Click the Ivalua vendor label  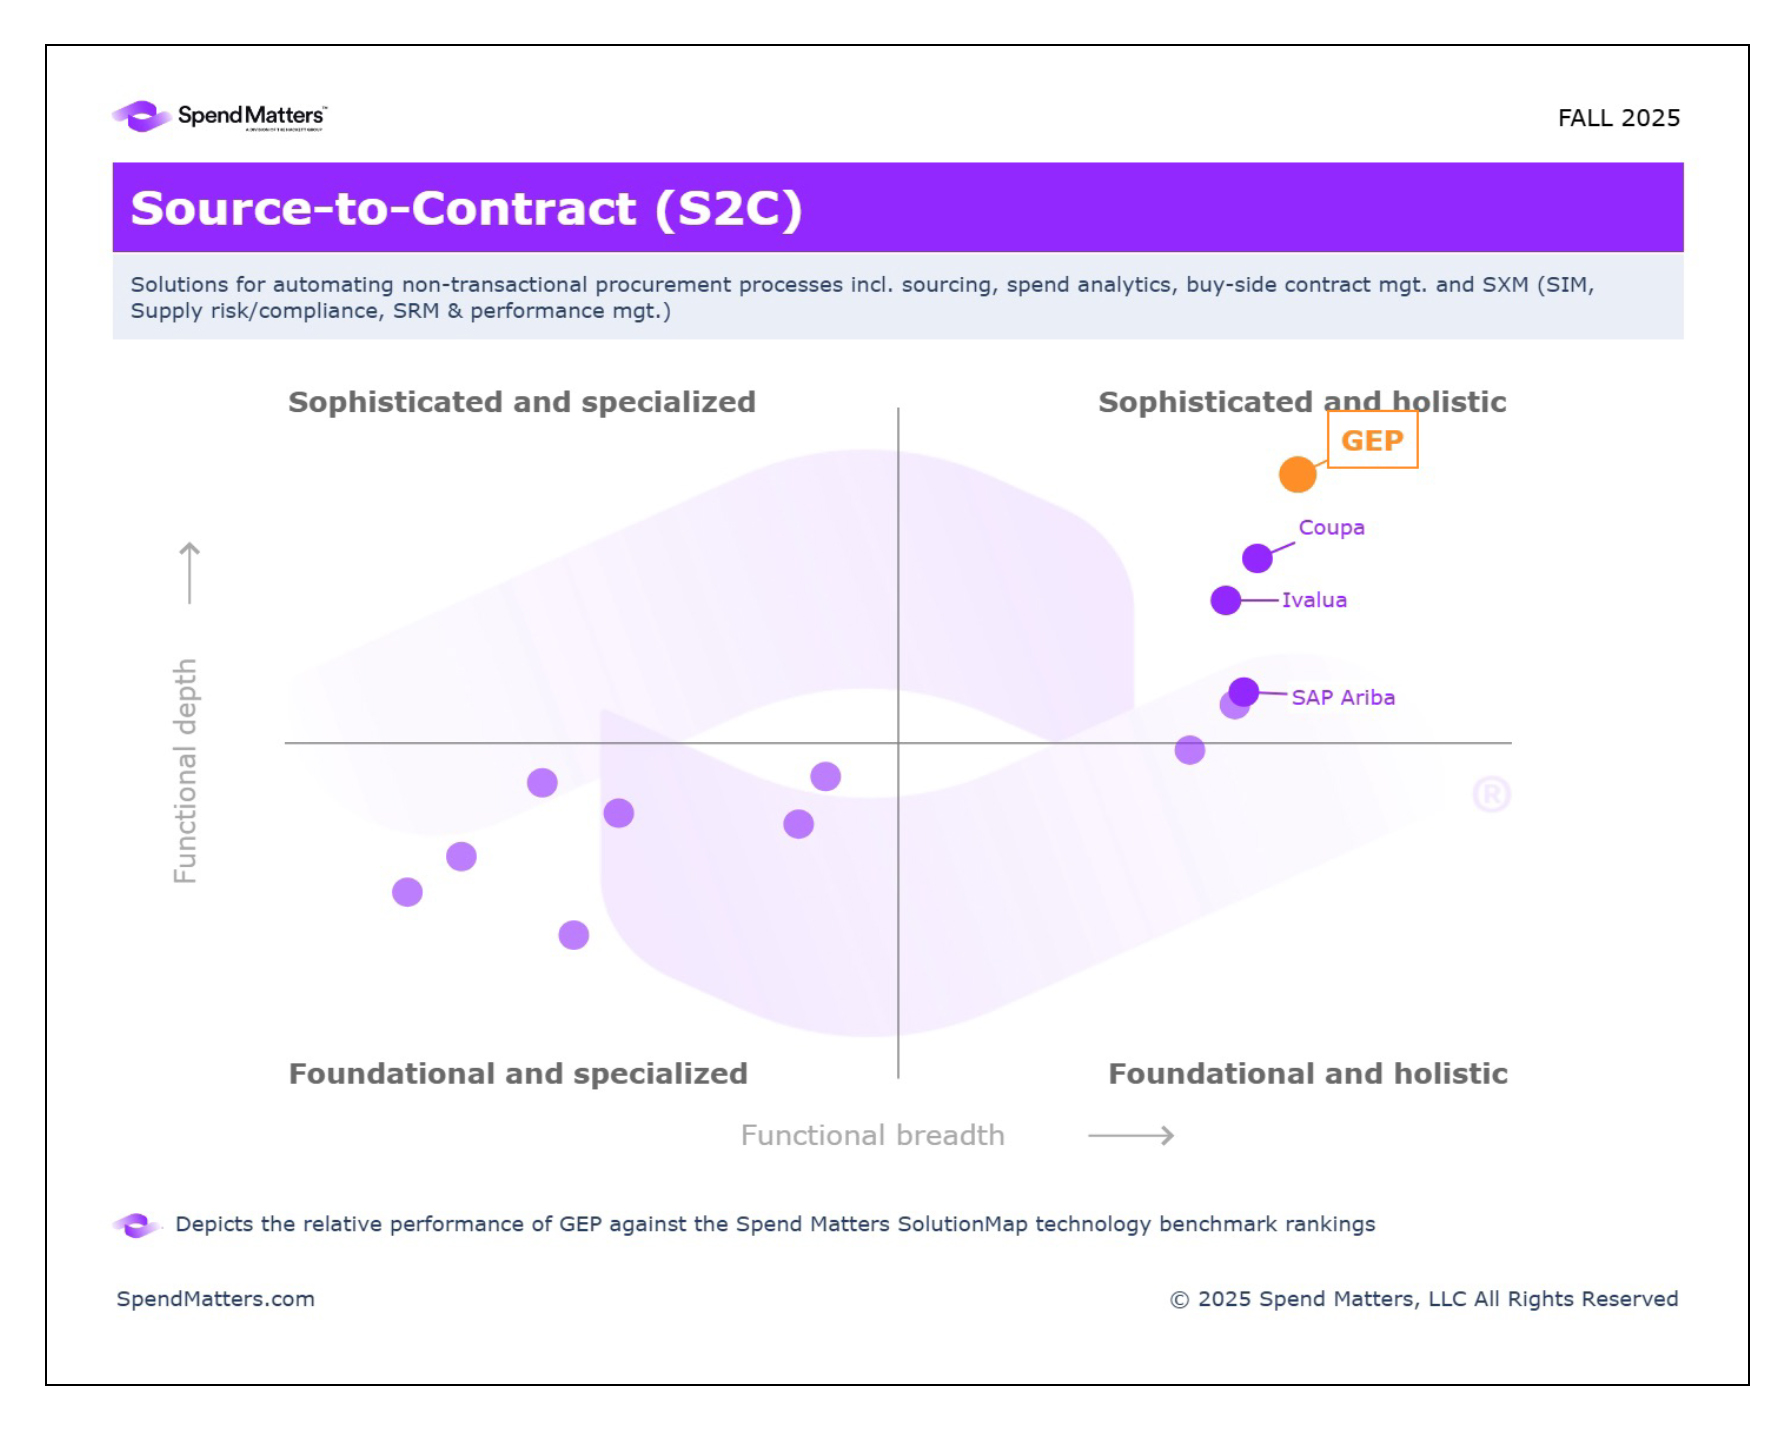point(1314,600)
